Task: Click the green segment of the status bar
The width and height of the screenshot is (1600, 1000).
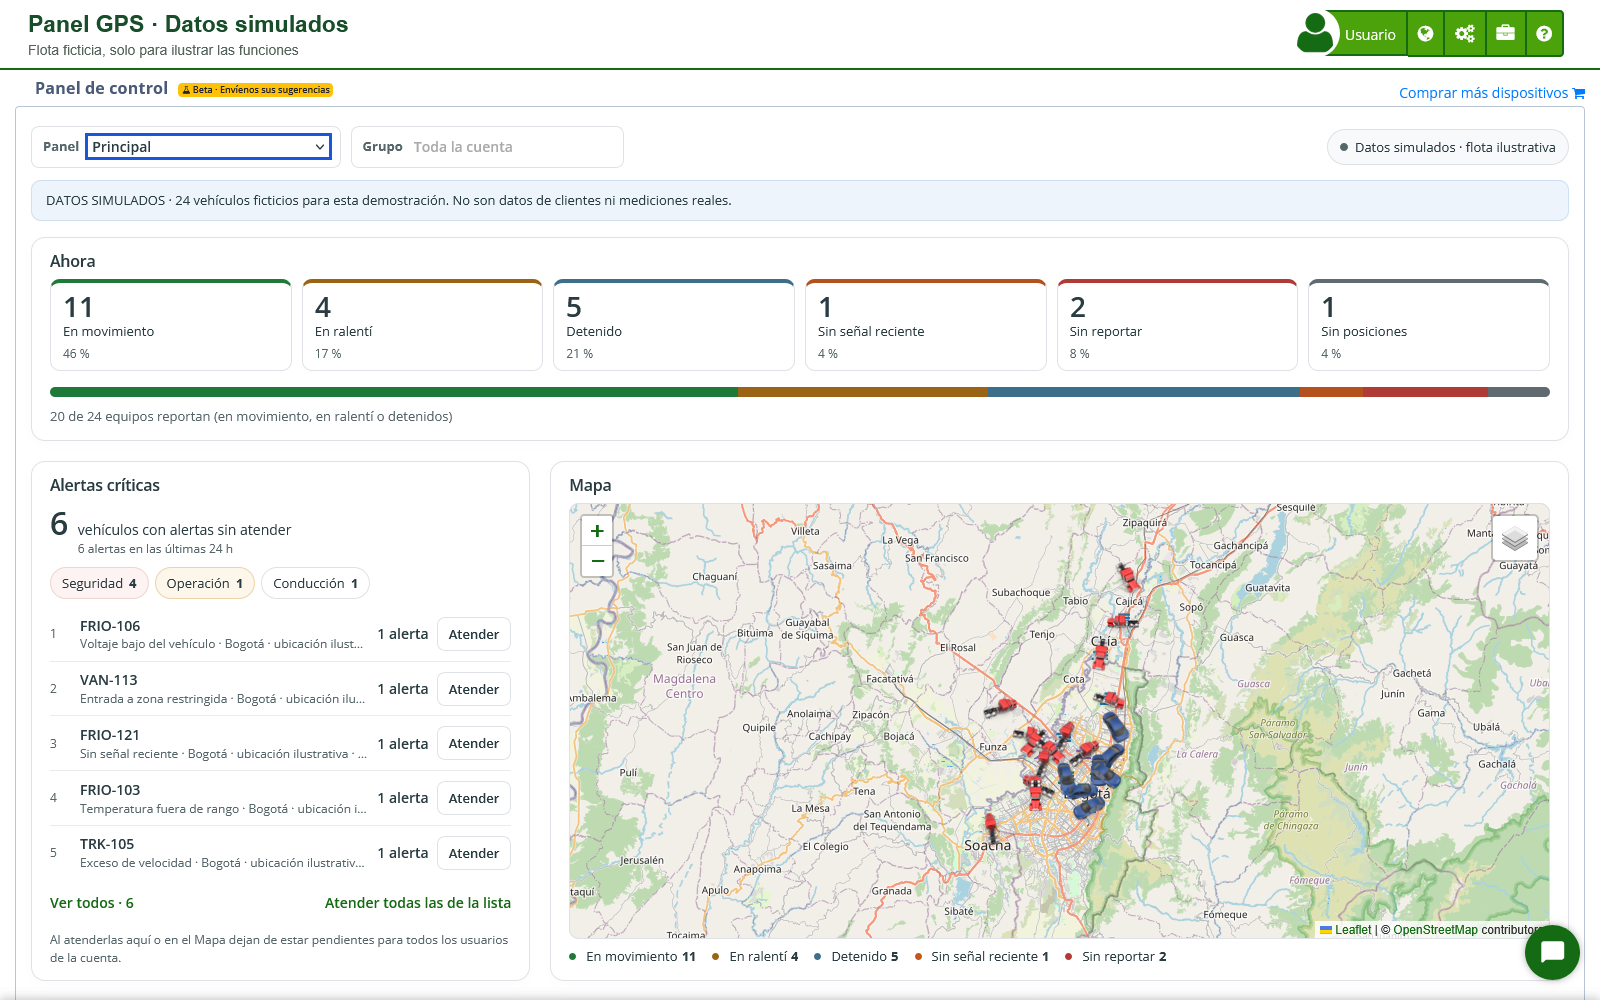Action: tap(394, 392)
